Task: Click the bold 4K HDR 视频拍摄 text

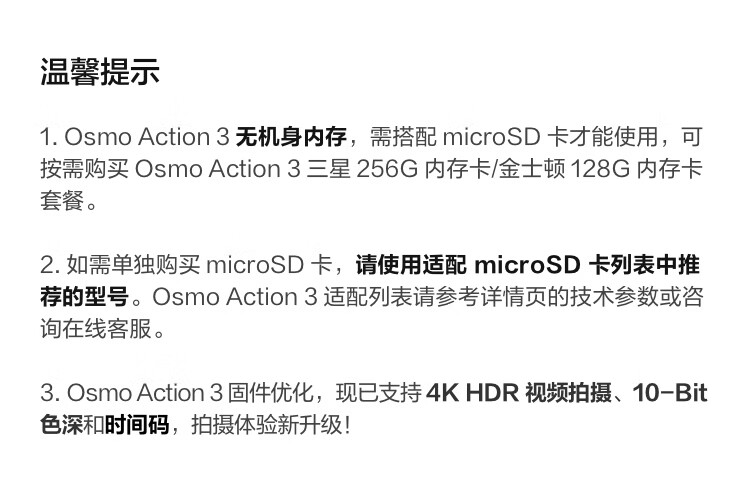Action: [x=518, y=393]
